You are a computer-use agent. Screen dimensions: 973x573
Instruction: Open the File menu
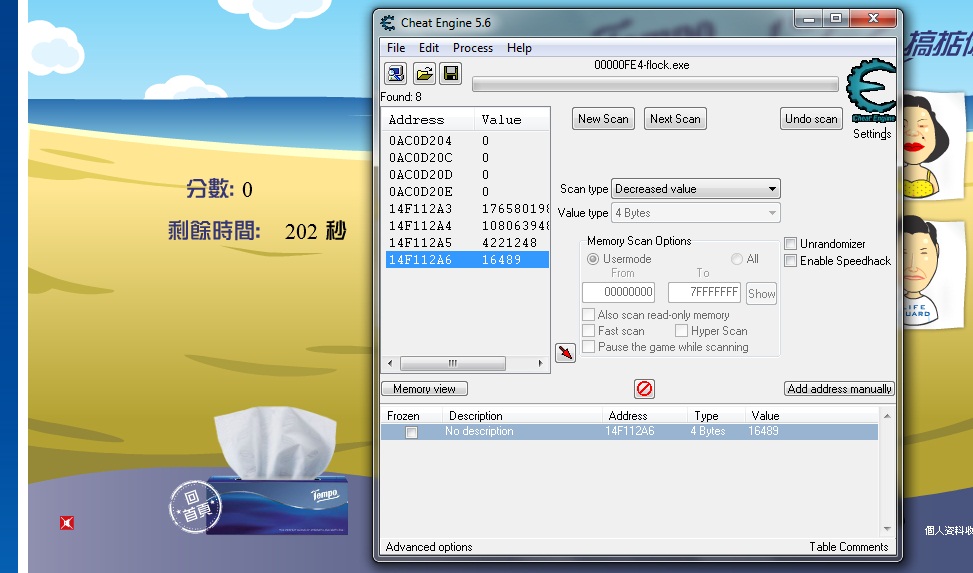396,48
